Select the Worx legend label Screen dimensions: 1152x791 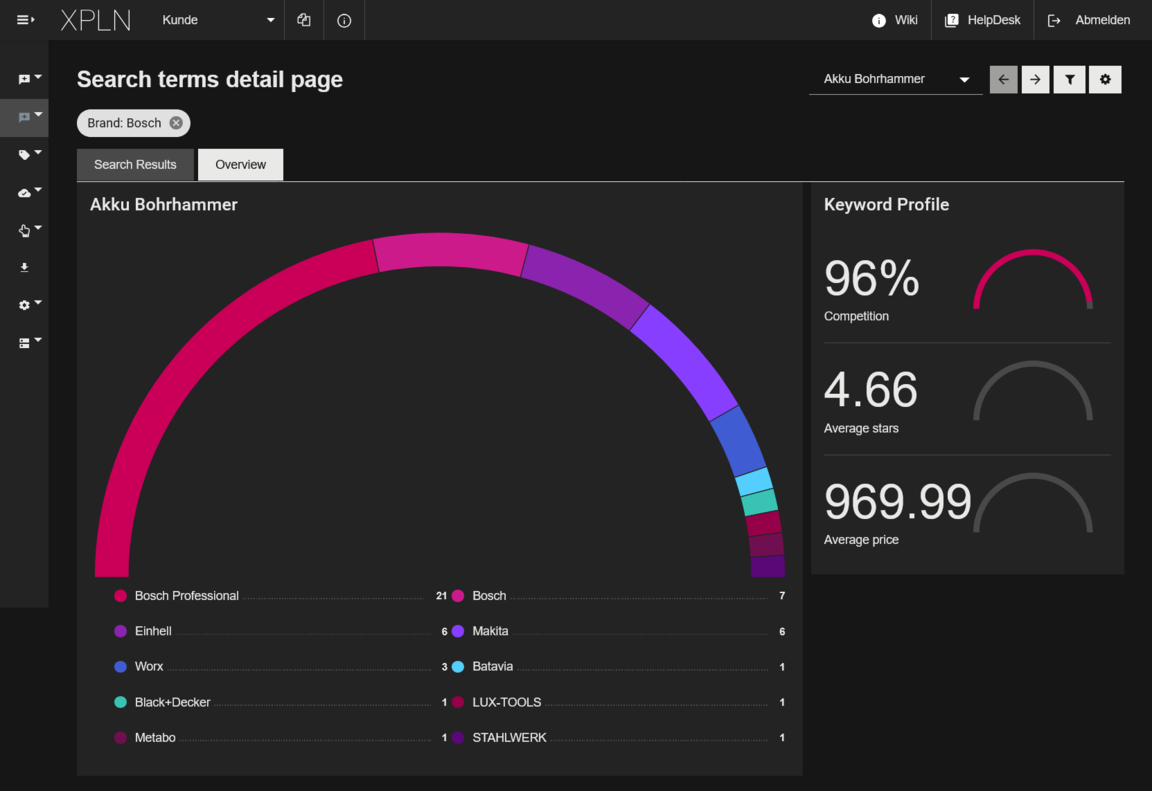[x=149, y=667]
